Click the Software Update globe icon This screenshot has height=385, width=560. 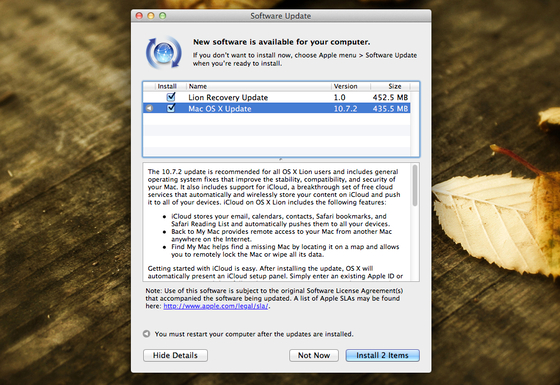[164, 52]
